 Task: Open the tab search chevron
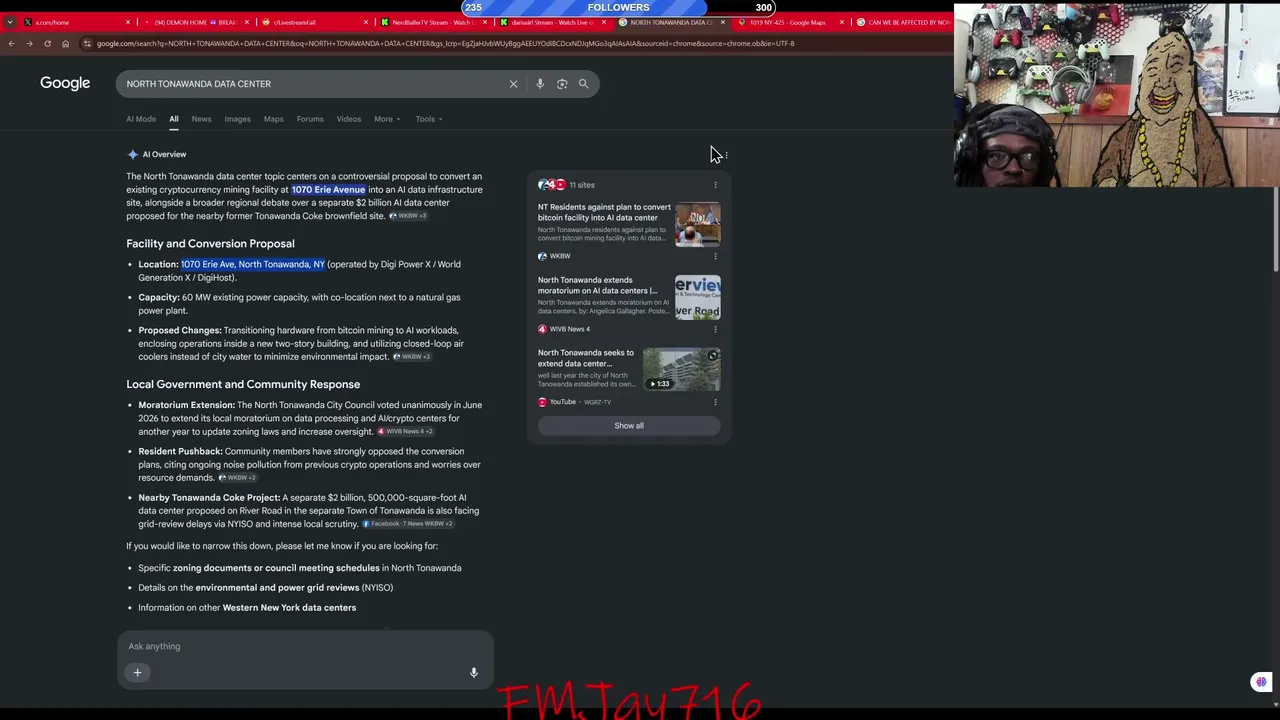tap(10, 22)
